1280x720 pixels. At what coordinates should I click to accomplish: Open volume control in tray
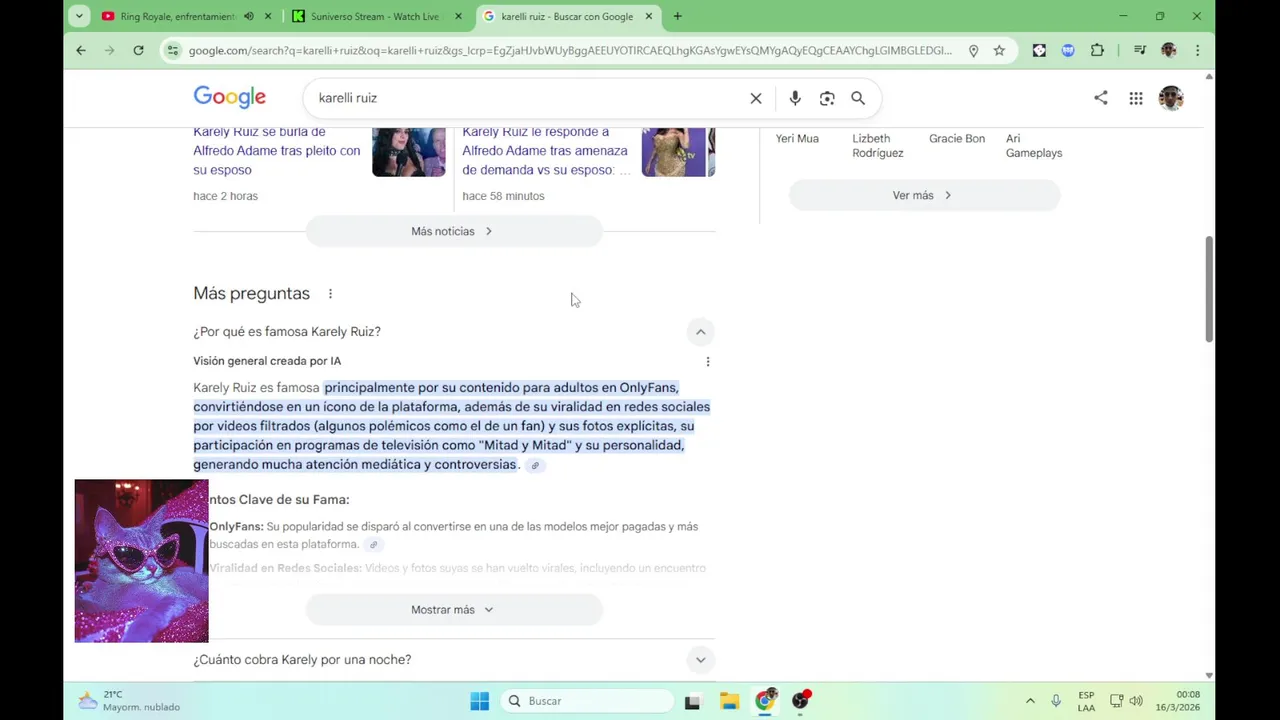1137,701
